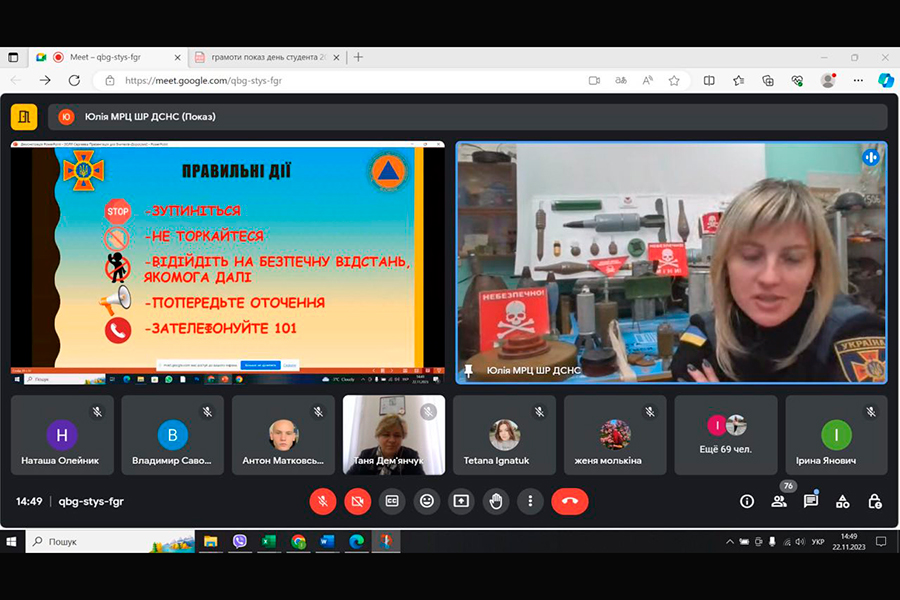
Task: Click the Пошук taskbar search box
Action: (x=110, y=541)
